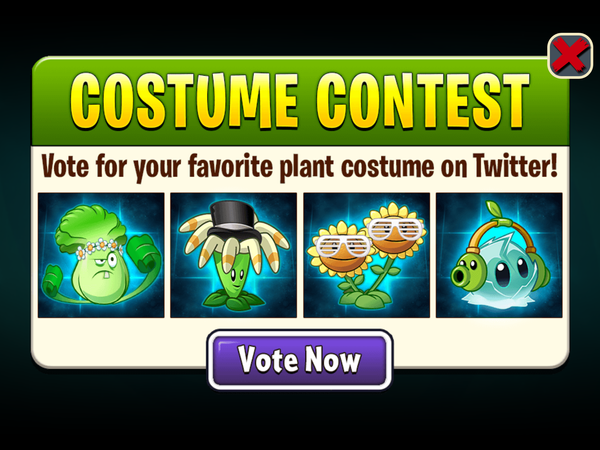Select the Bloomerang top hat costume

[x=233, y=255]
